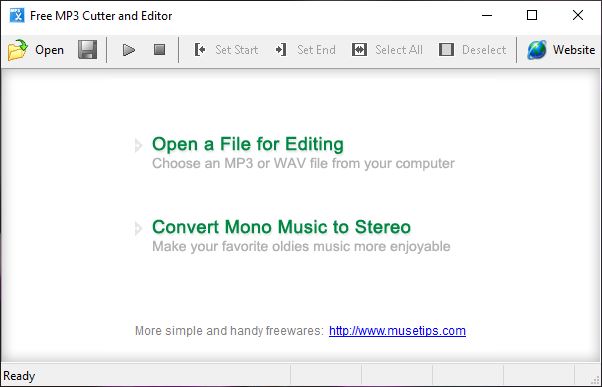Click Open a File for Editing
The height and width of the screenshot is (387, 602).
click(248, 144)
